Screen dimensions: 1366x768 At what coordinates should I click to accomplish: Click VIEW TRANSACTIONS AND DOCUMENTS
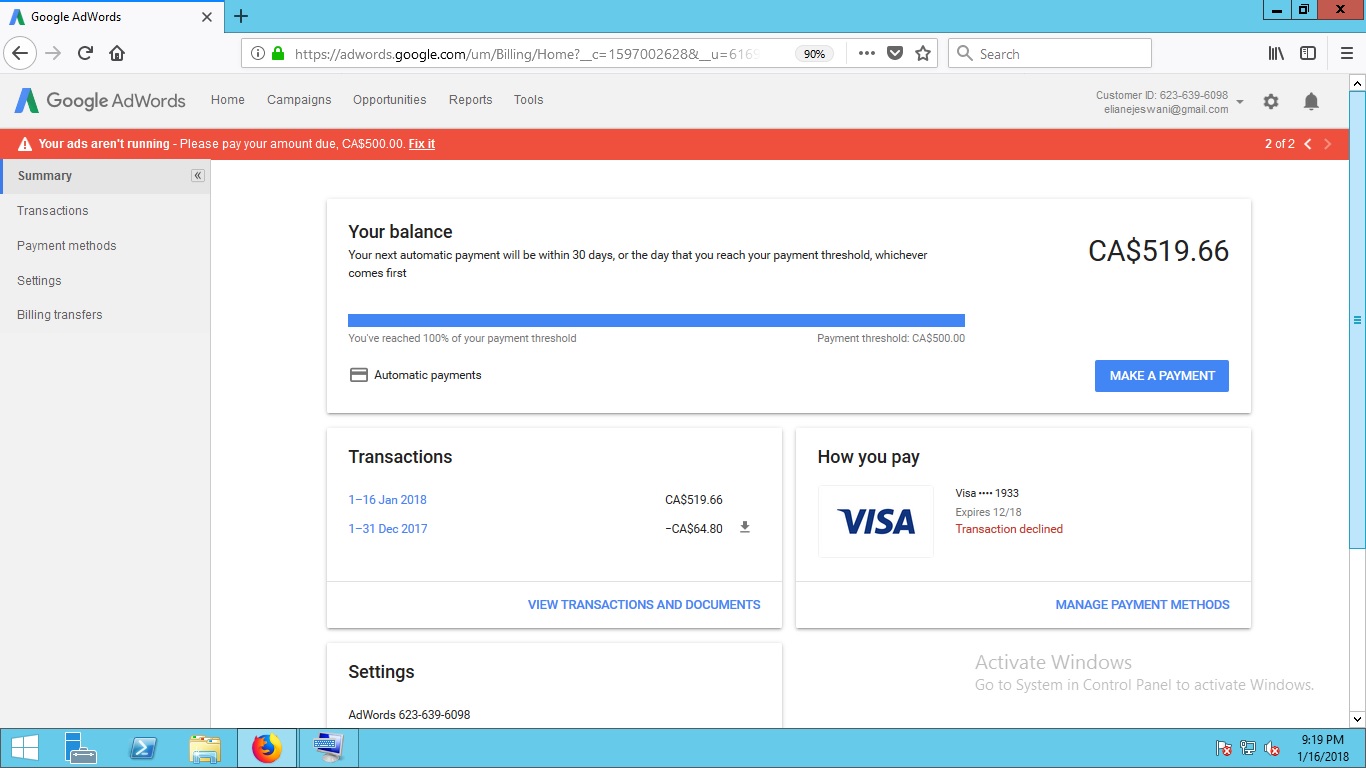[644, 605]
